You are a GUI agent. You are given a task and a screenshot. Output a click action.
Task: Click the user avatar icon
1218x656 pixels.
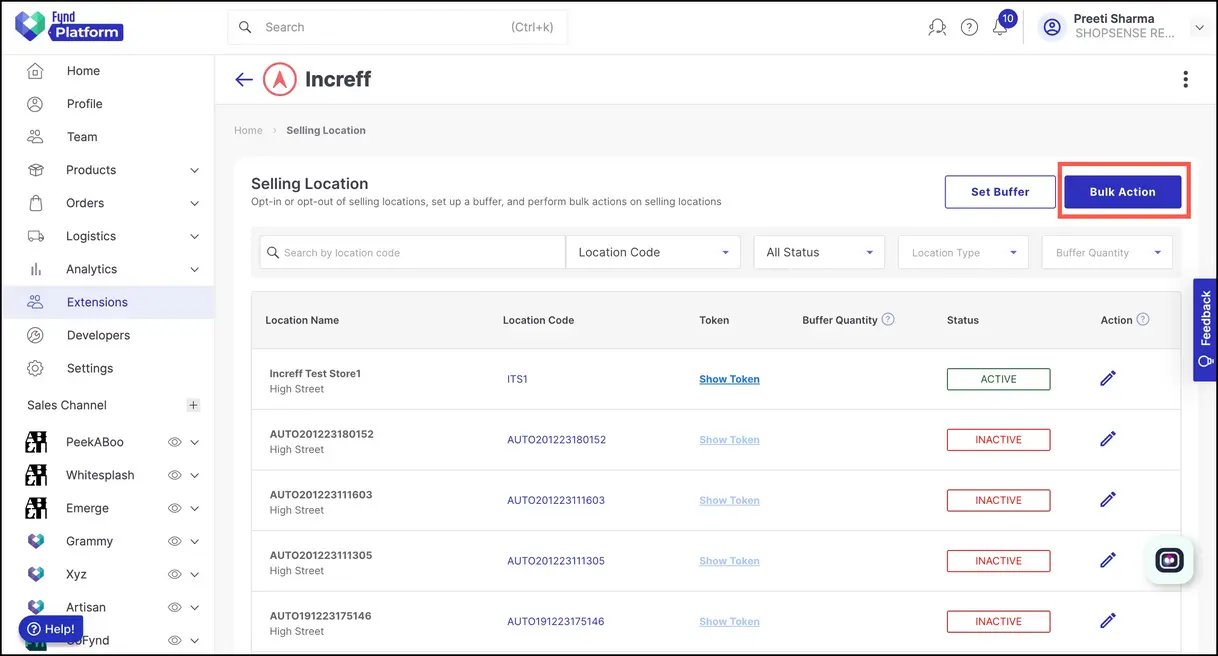point(1052,28)
